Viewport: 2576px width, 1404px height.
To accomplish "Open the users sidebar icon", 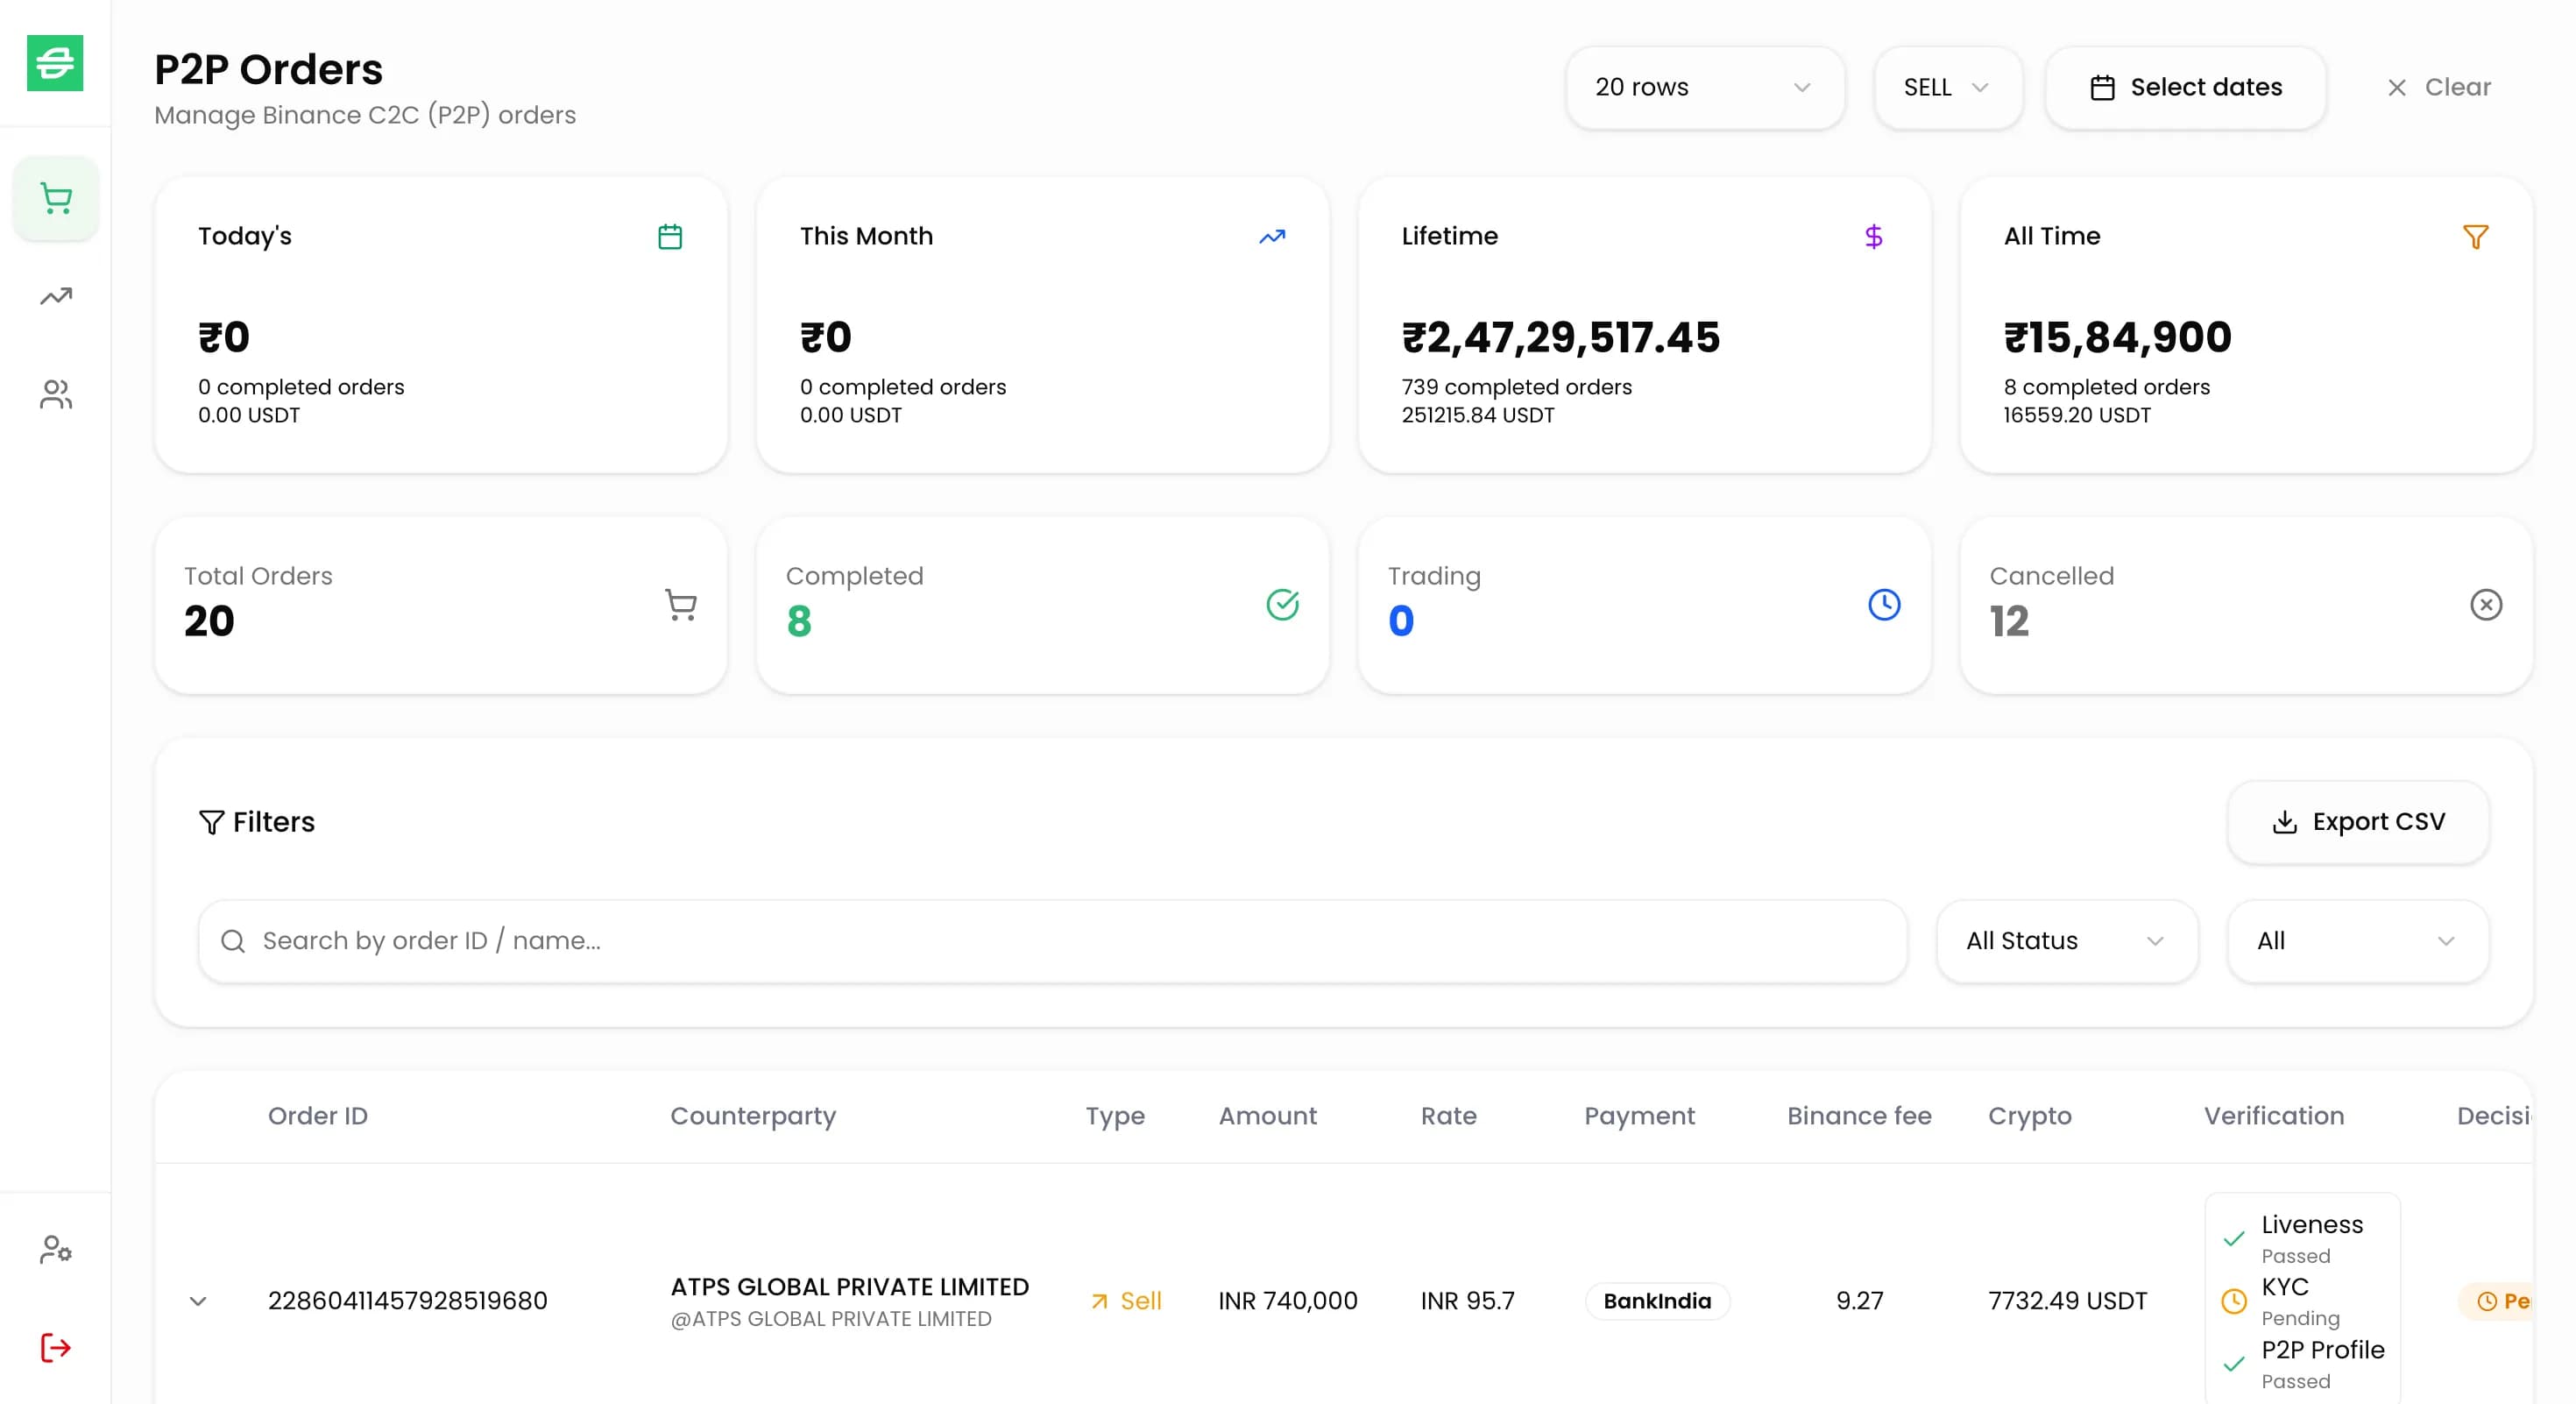I will (56, 394).
